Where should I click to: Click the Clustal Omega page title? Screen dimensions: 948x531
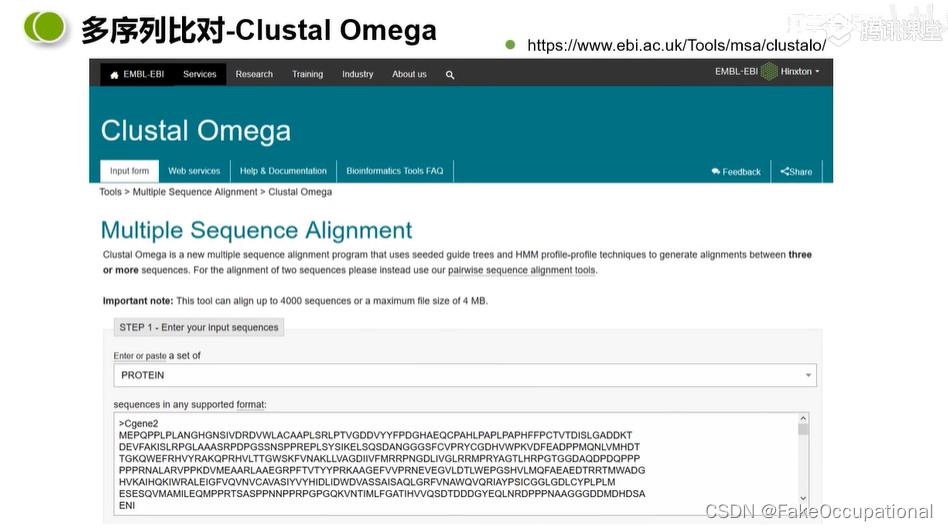click(x=196, y=131)
